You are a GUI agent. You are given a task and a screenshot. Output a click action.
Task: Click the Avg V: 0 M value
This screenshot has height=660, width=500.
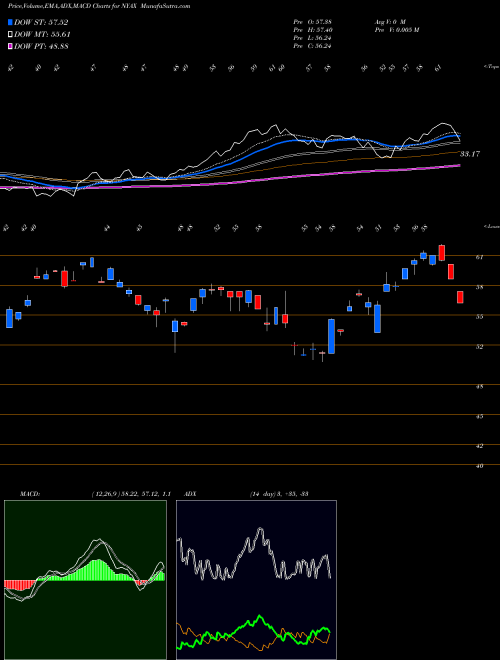[x=389, y=22]
